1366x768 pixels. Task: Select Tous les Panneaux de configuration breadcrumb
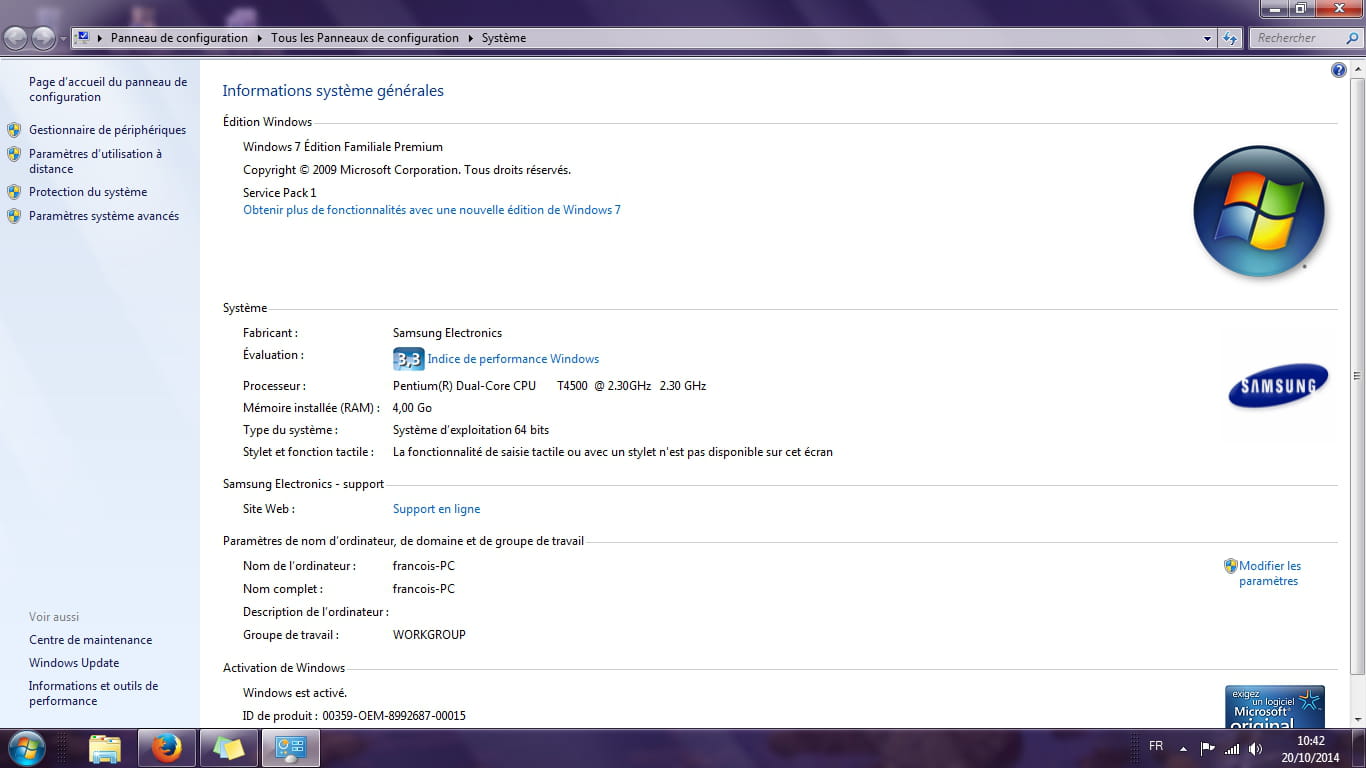[365, 38]
